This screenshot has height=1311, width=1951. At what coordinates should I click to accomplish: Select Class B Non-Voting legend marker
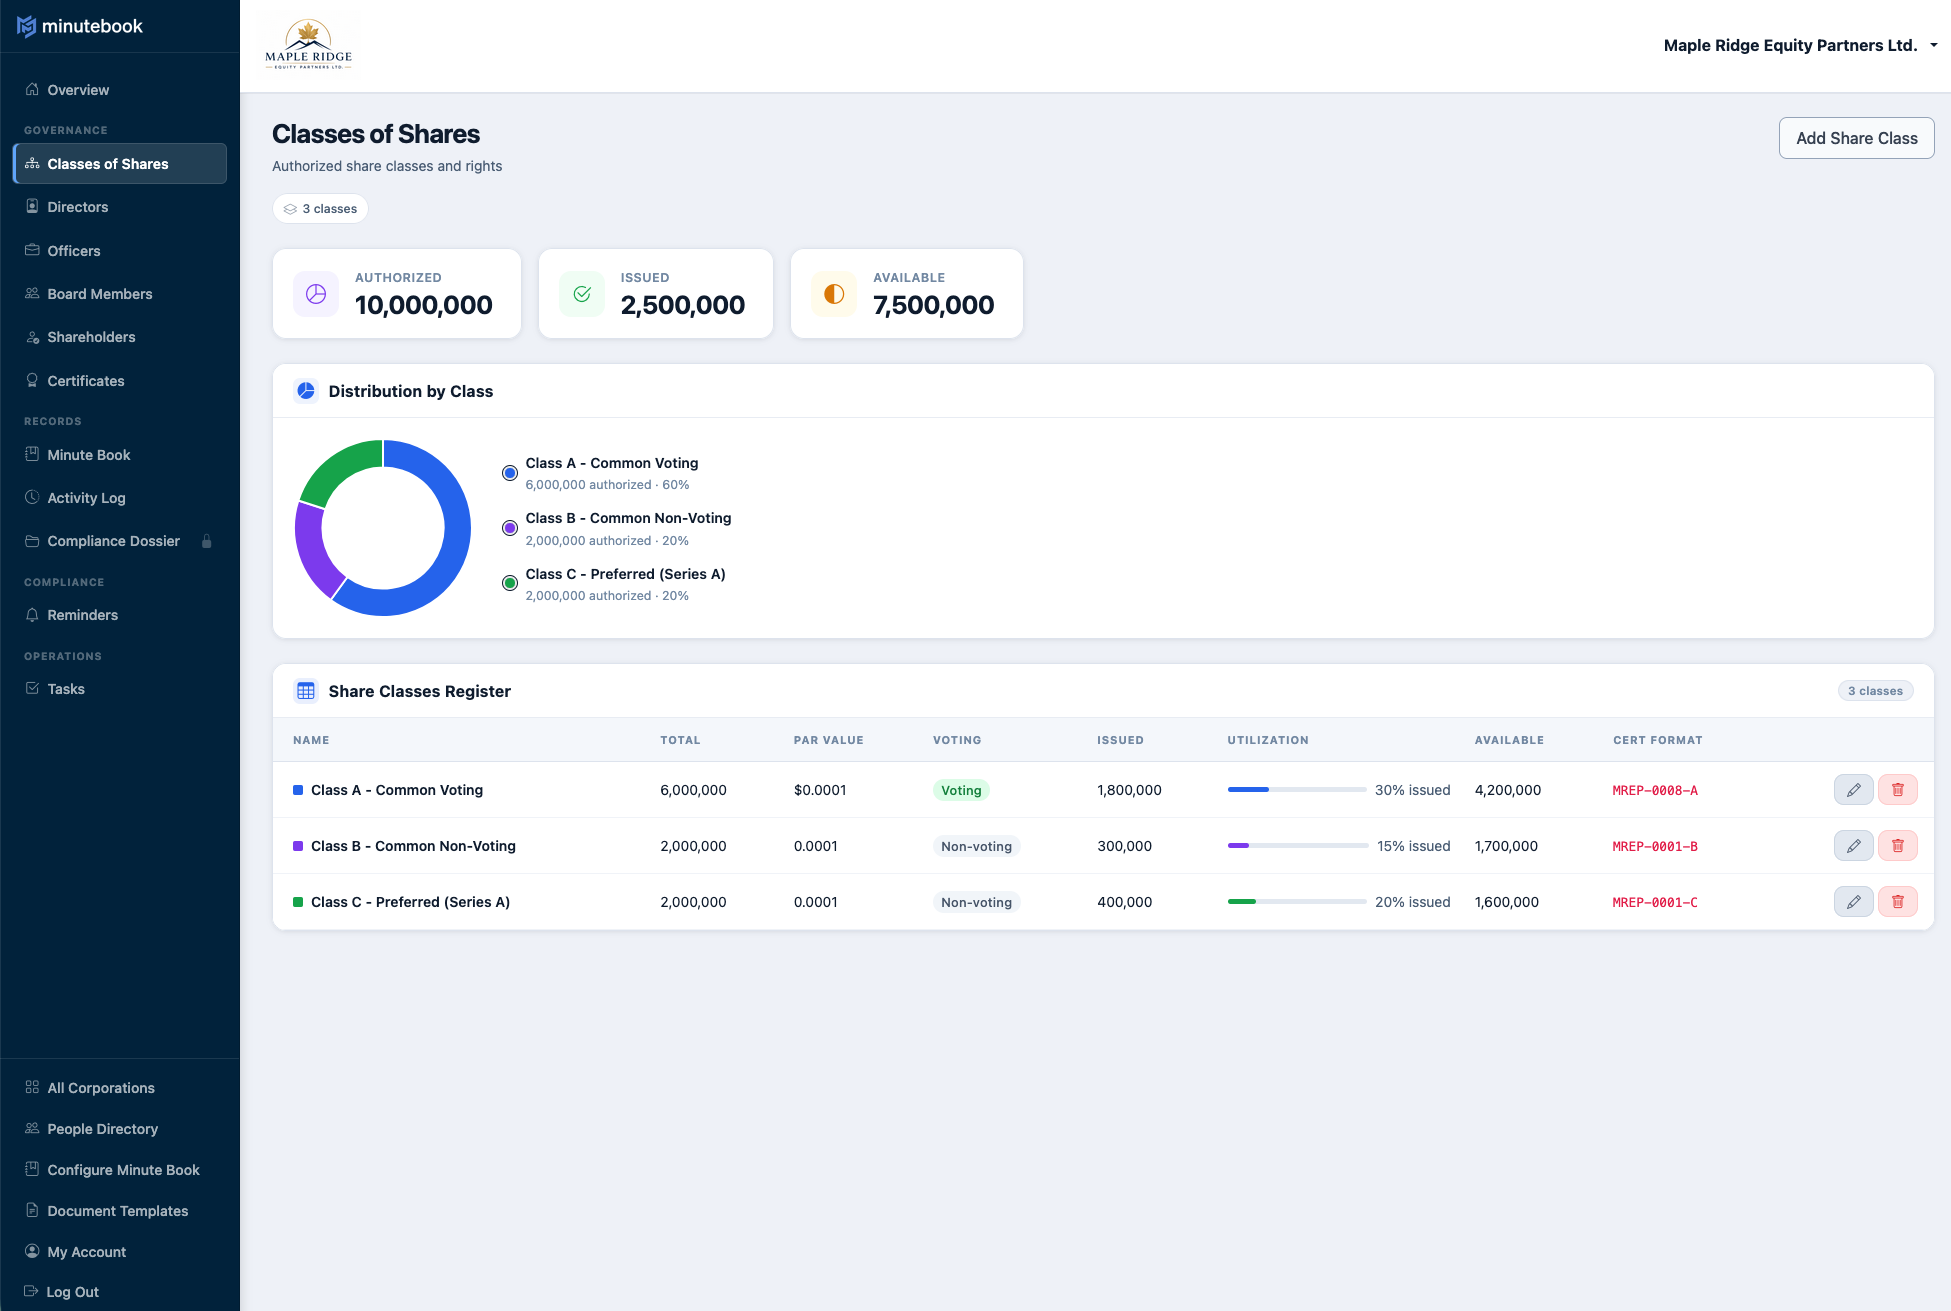[510, 528]
